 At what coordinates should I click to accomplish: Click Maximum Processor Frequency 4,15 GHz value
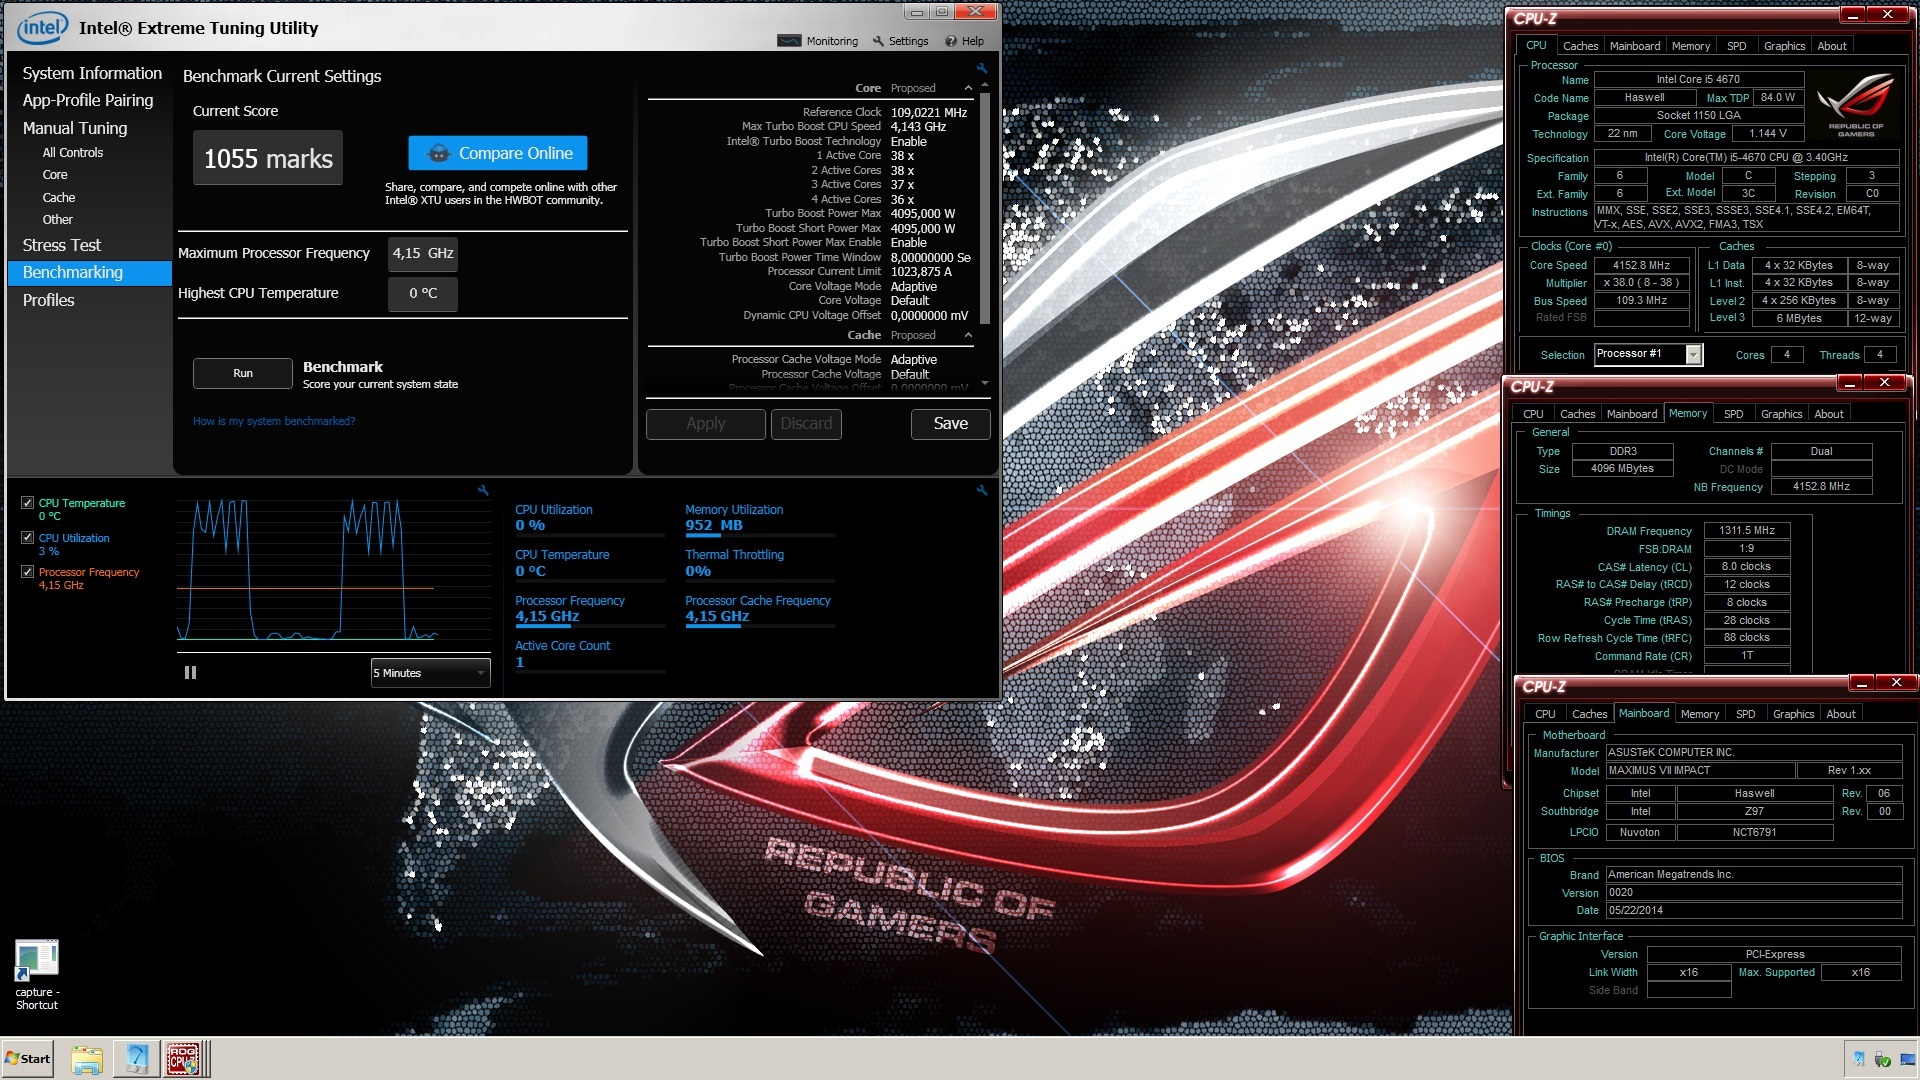pos(423,253)
